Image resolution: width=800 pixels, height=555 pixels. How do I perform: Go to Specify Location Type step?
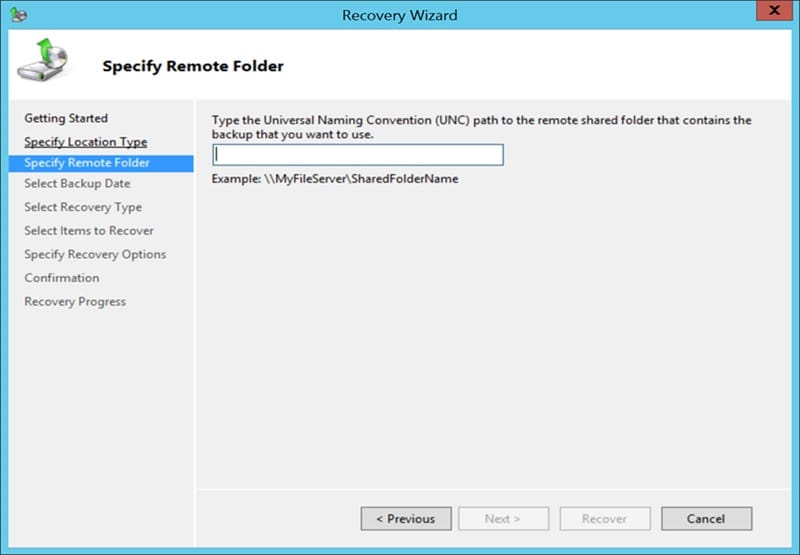click(x=86, y=142)
